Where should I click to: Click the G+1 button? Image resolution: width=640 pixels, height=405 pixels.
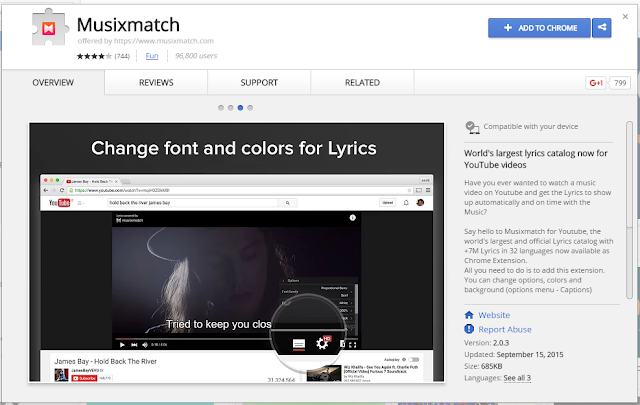point(596,83)
